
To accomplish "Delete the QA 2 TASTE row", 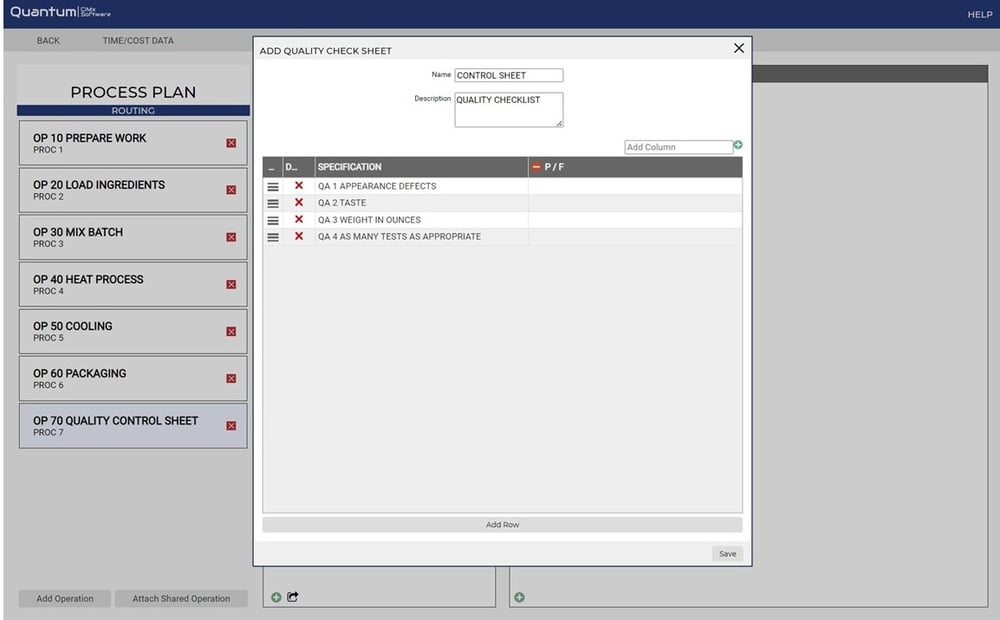I will [x=298, y=203].
